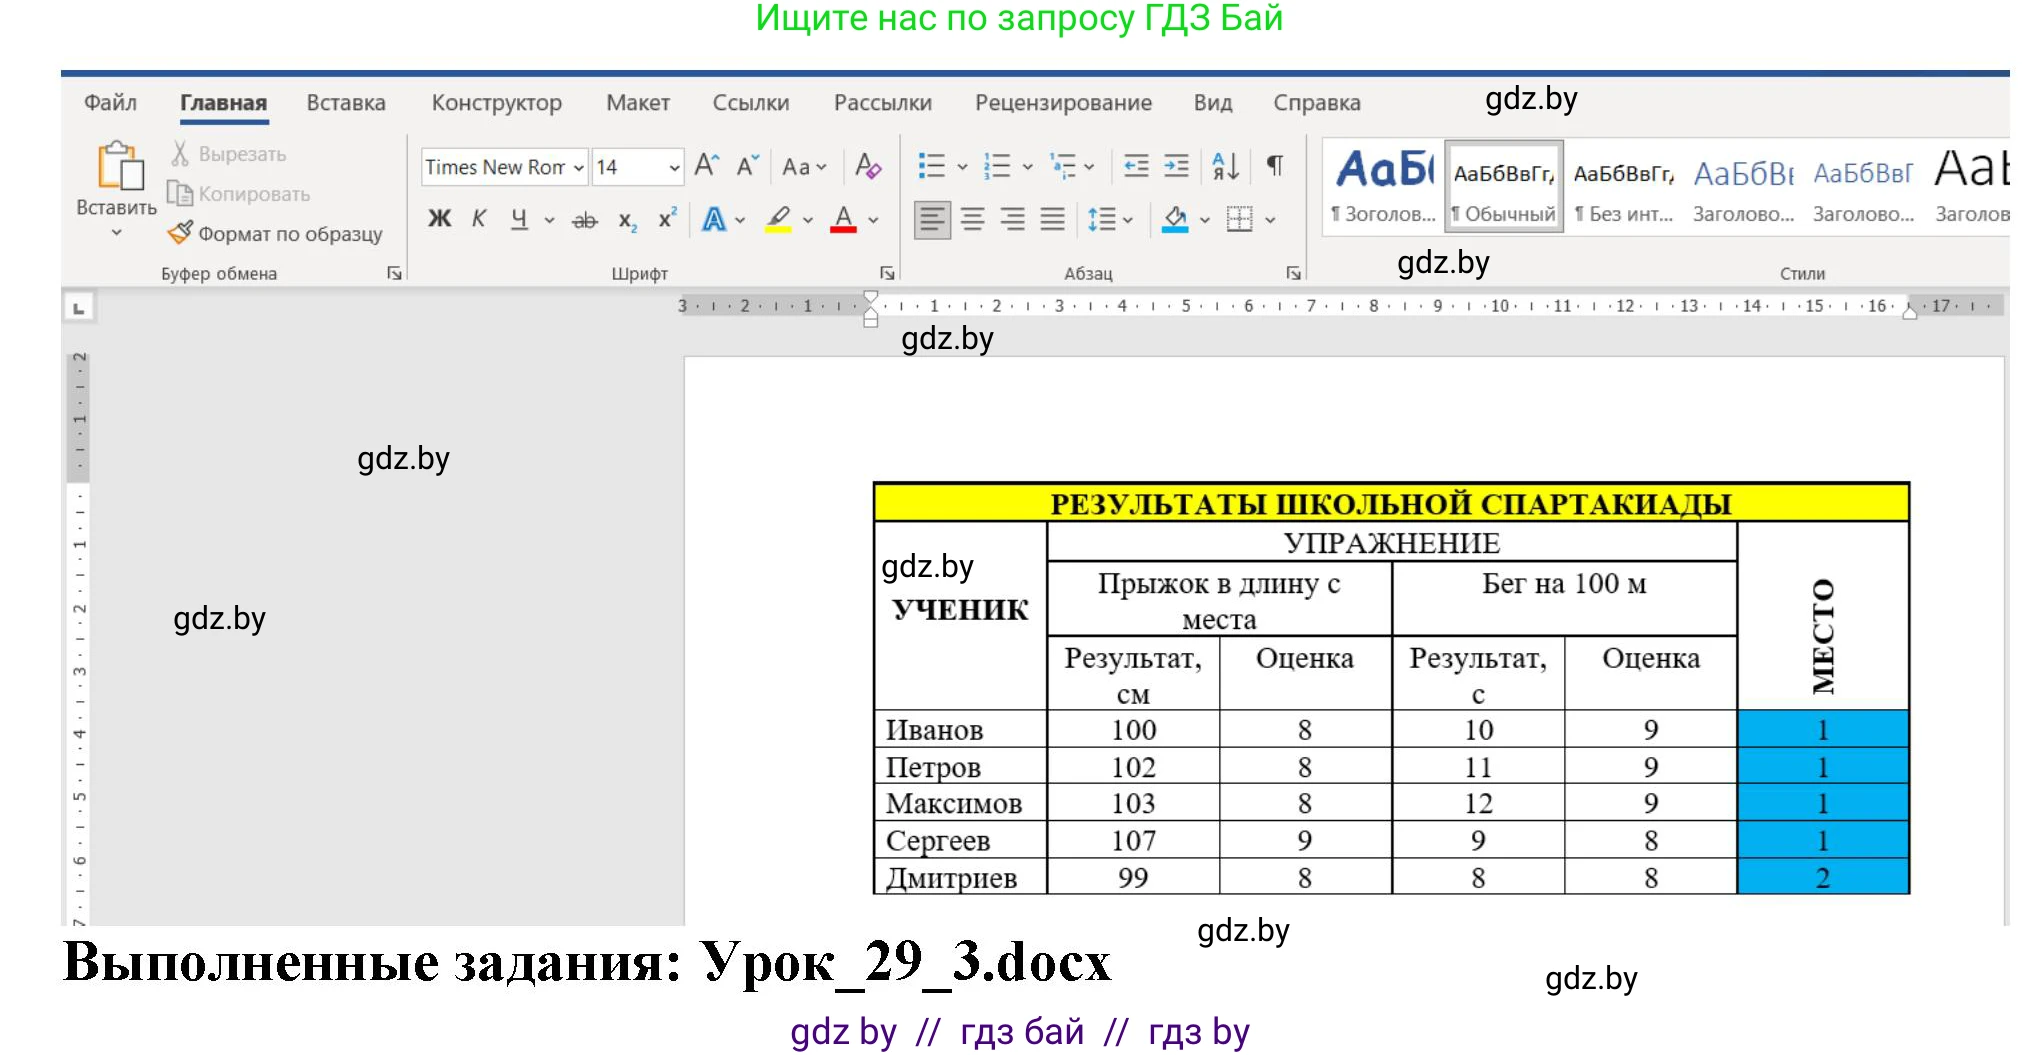2042x1055 pixels.
Task: Click the bulleted list icon
Action: click(931, 166)
